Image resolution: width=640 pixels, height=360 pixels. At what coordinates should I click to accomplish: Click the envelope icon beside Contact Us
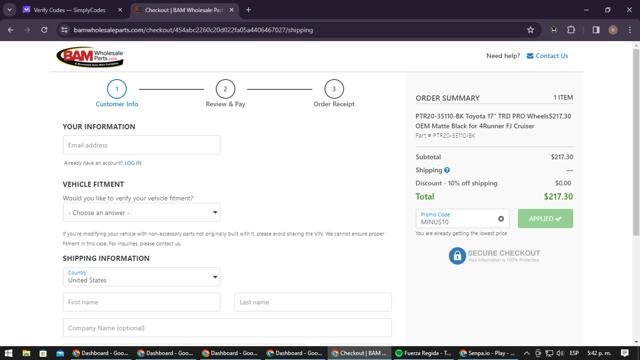(x=530, y=56)
